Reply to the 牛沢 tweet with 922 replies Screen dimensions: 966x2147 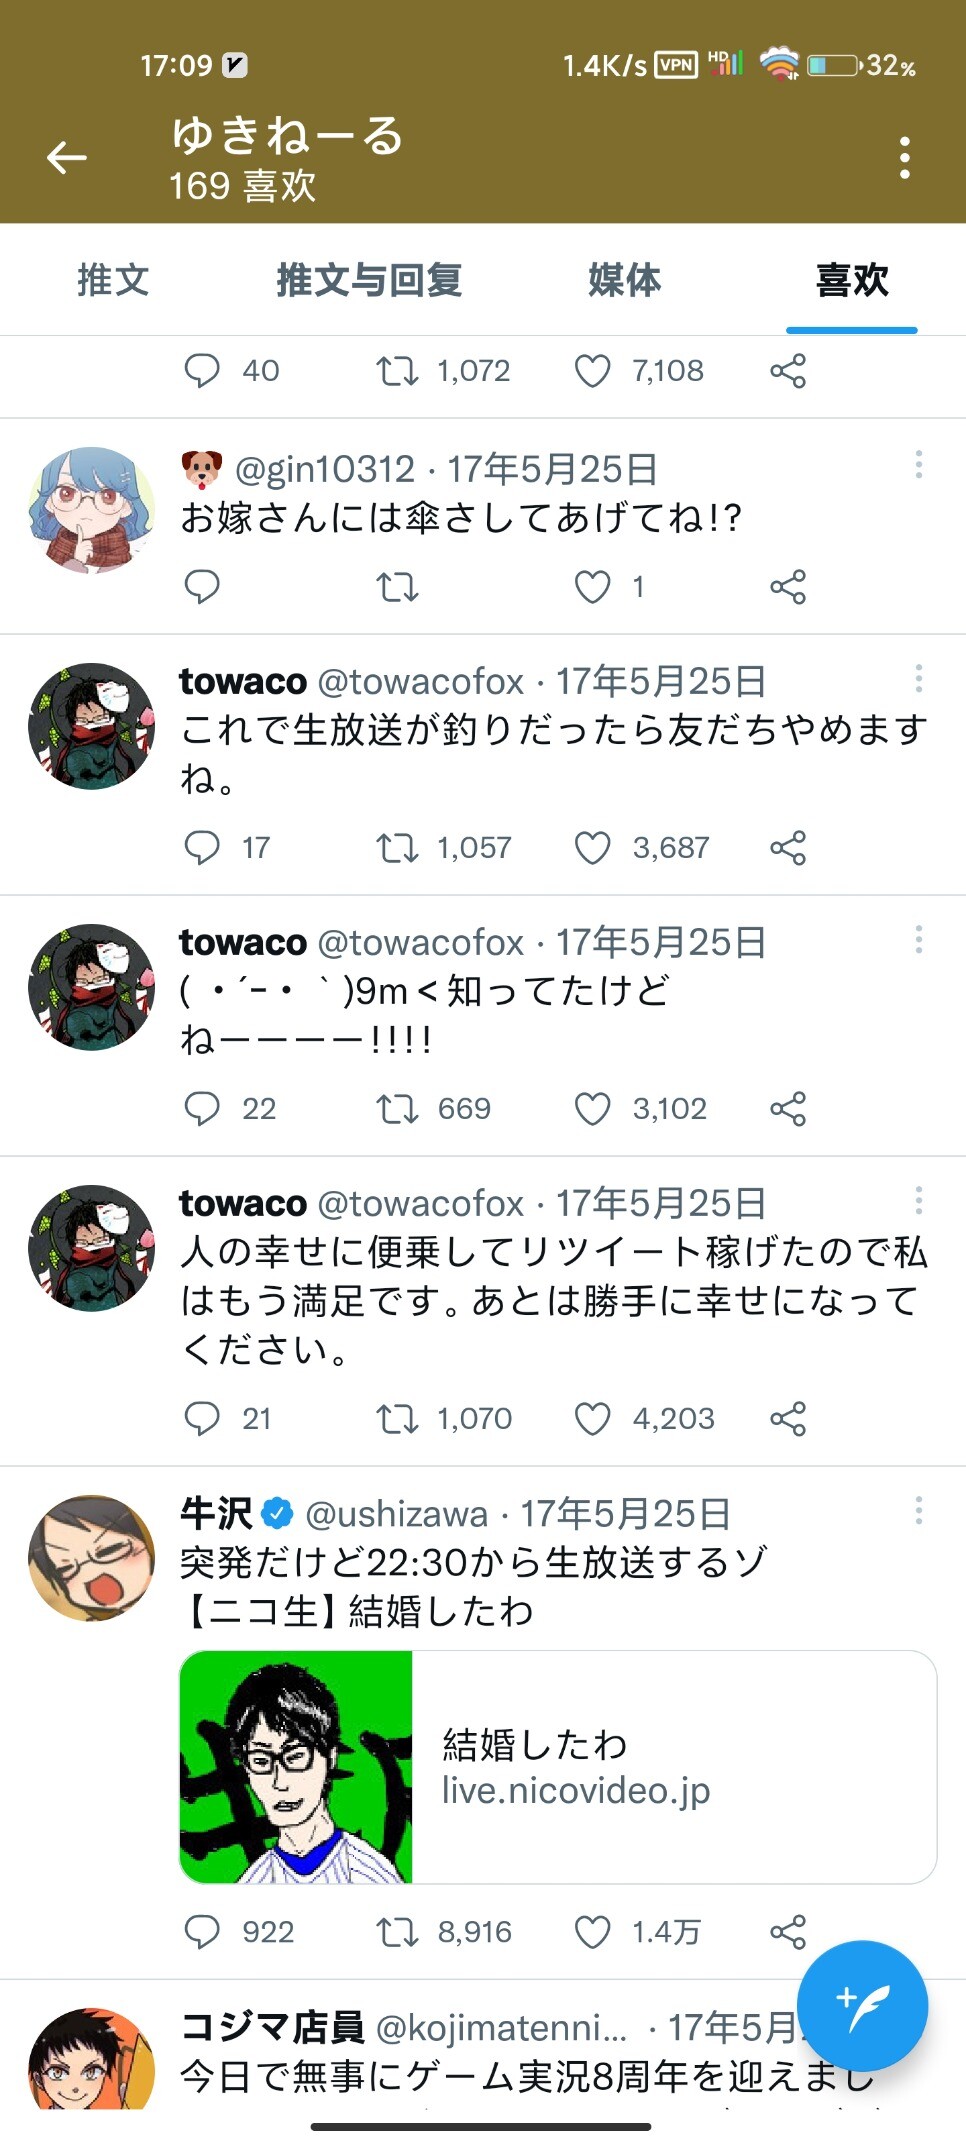click(202, 1932)
